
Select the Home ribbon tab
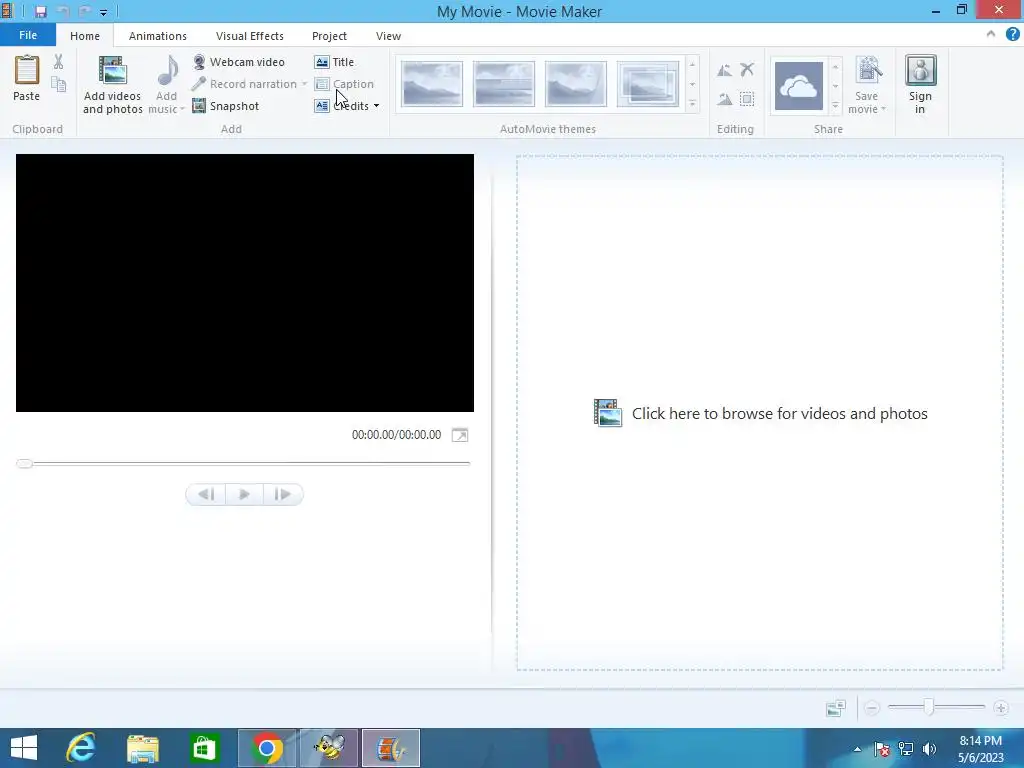point(85,36)
